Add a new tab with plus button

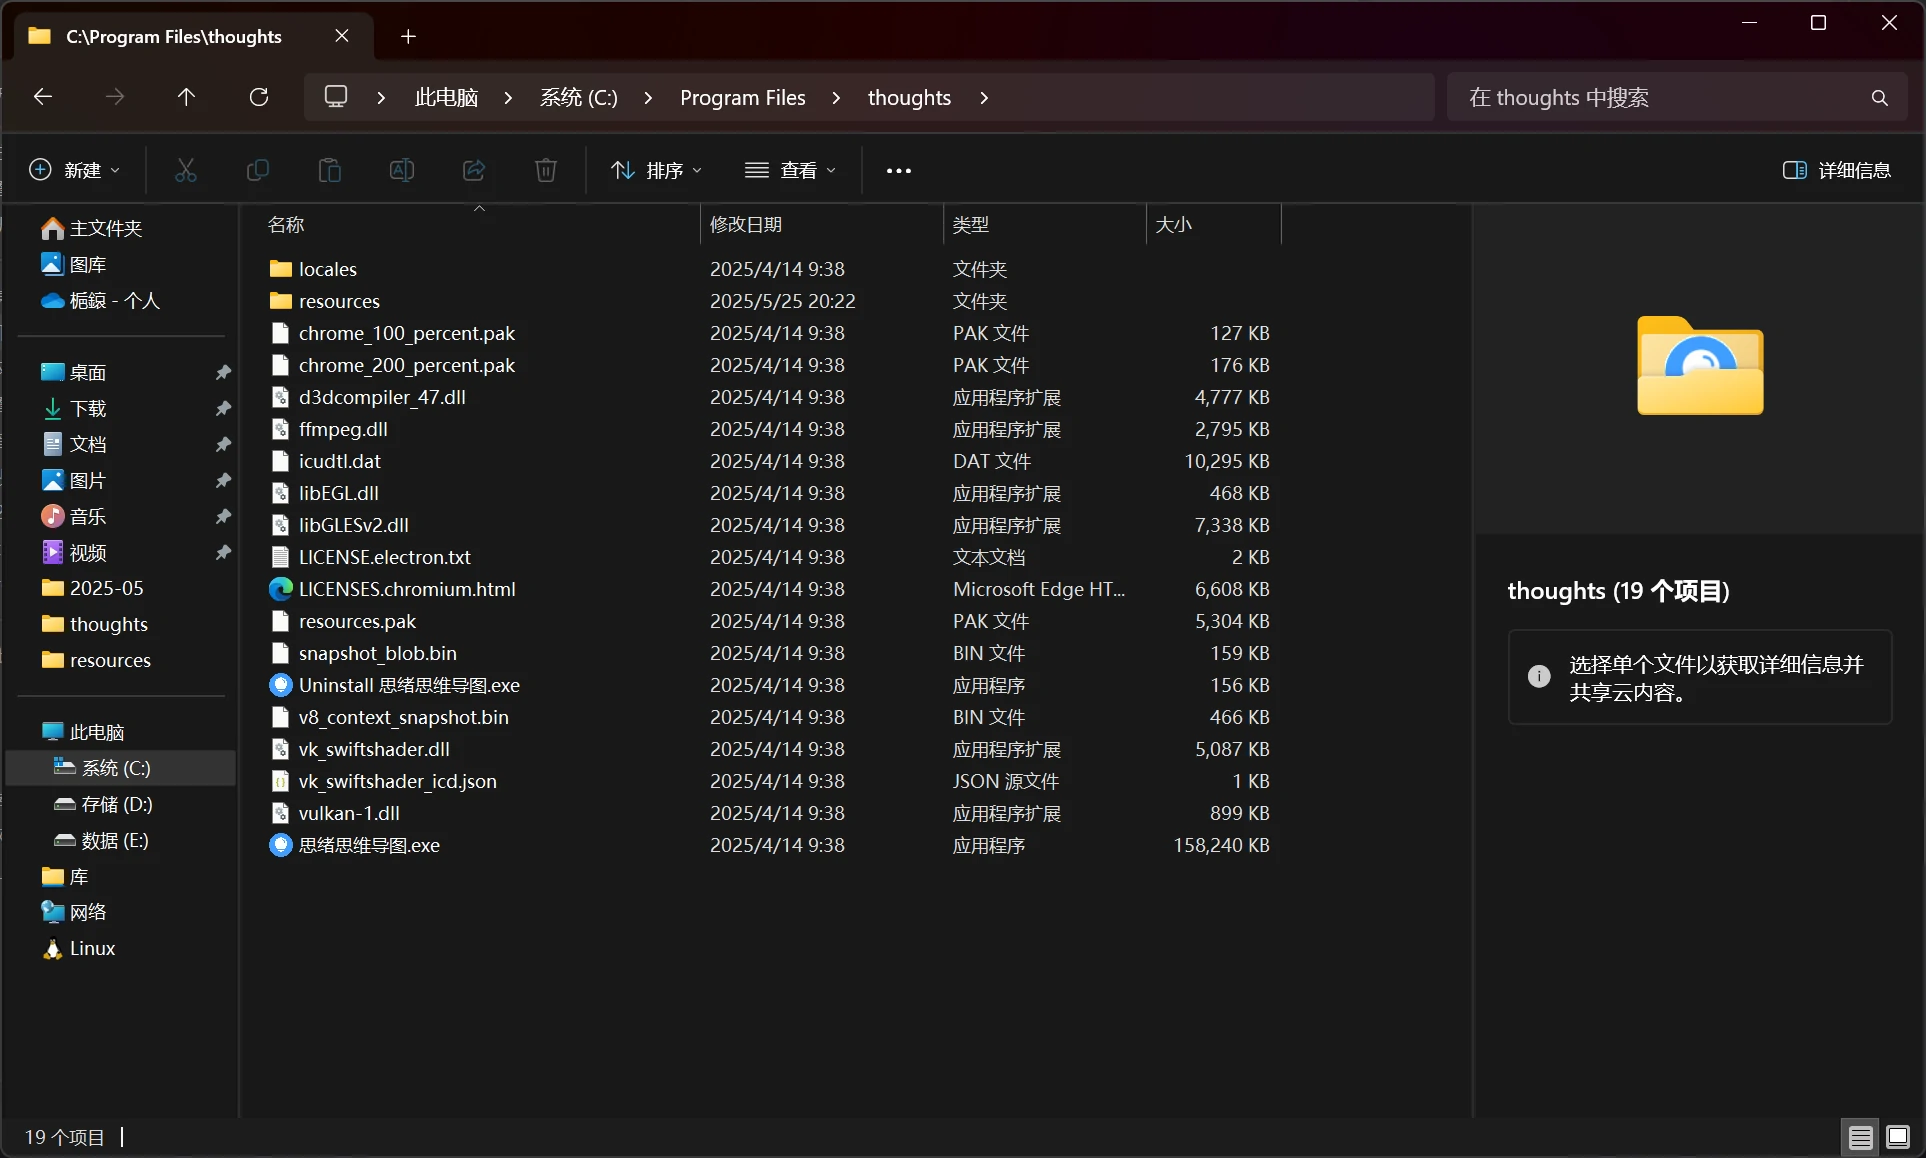coord(408,37)
